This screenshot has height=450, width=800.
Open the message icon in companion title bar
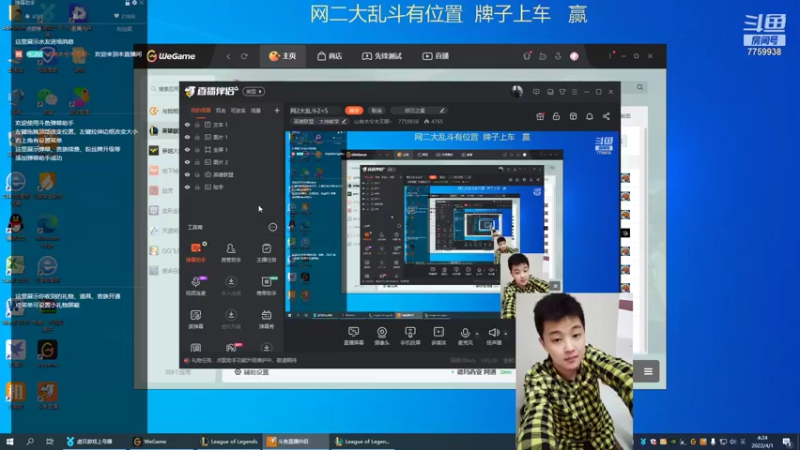[x=536, y=92]
